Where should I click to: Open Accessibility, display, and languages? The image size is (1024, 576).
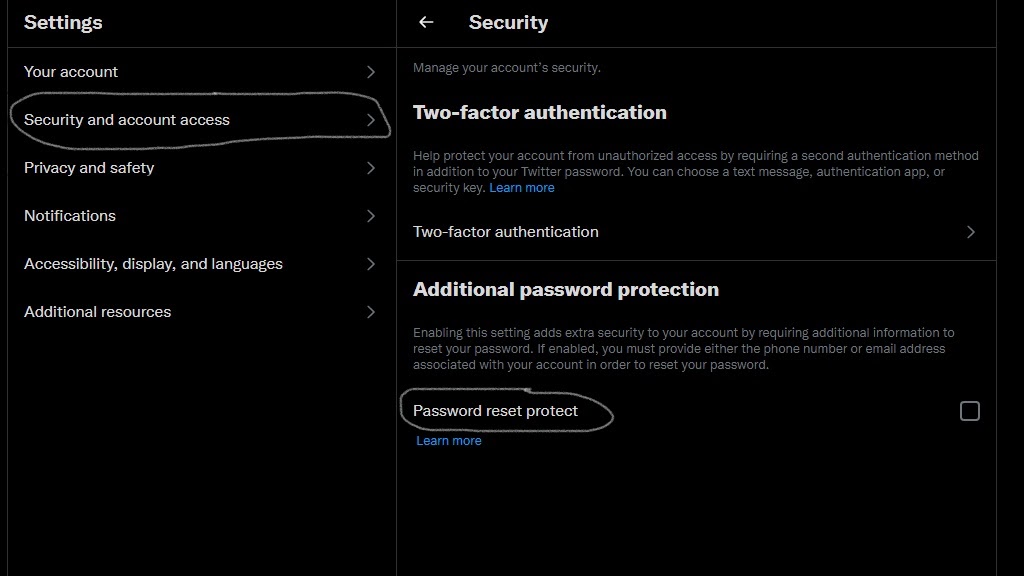(202, 264)
